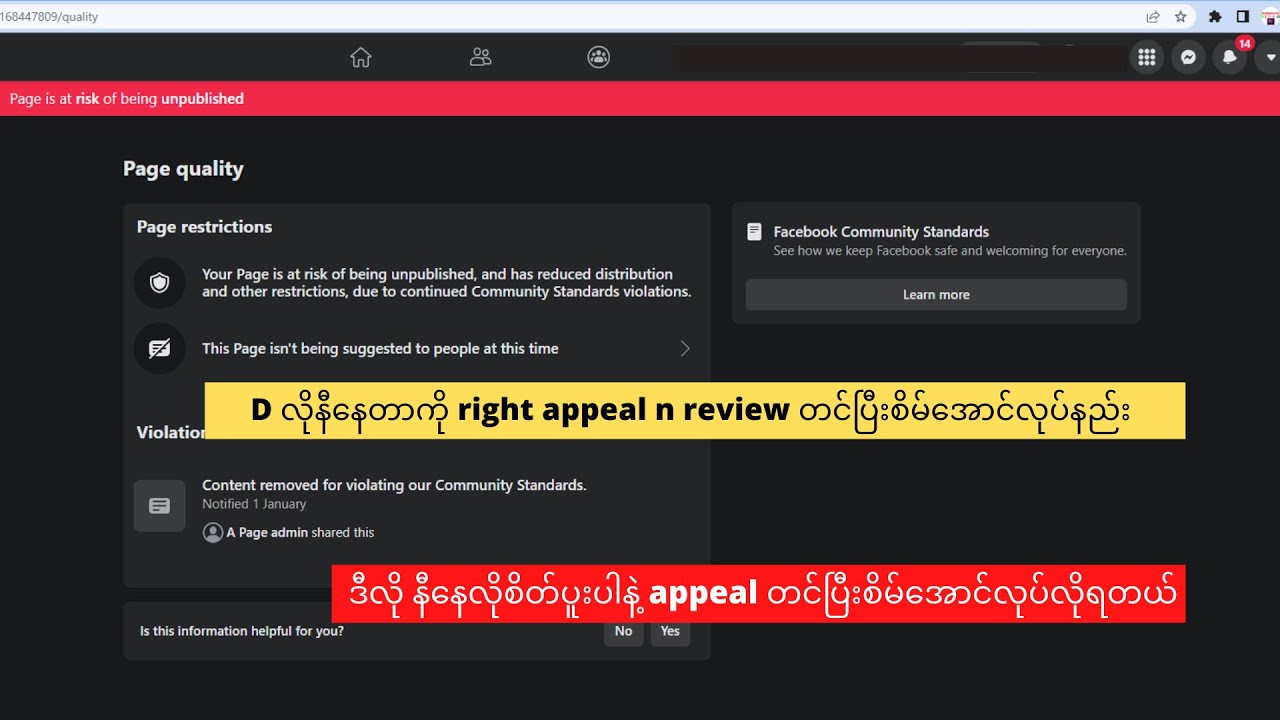
Task: Click the browser share page icon
Action: (x=1153, y=16)
